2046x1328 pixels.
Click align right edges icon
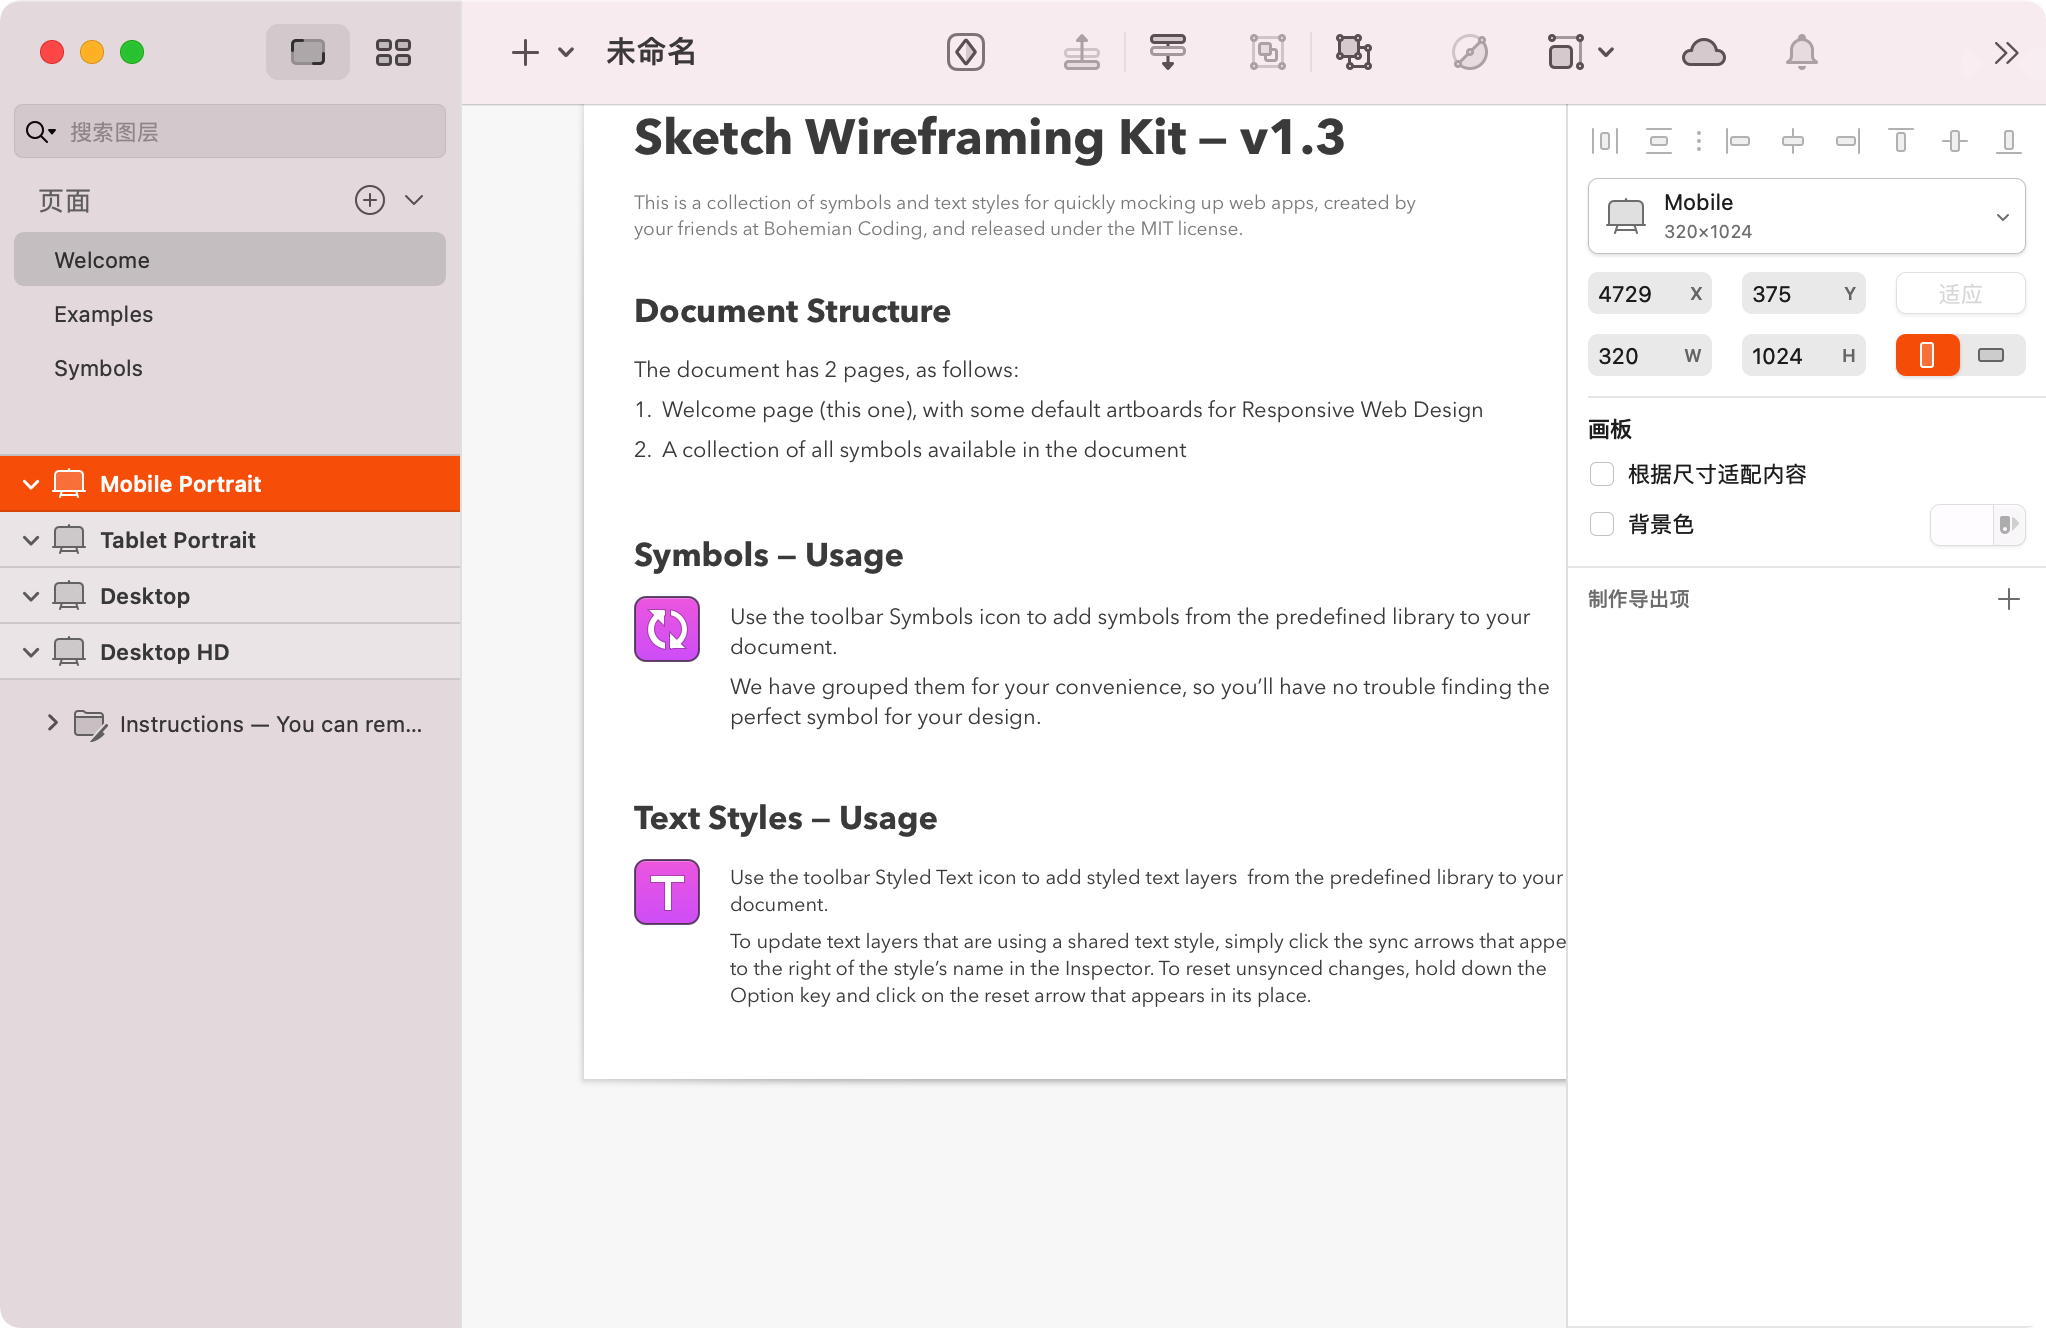point(1846,141)
